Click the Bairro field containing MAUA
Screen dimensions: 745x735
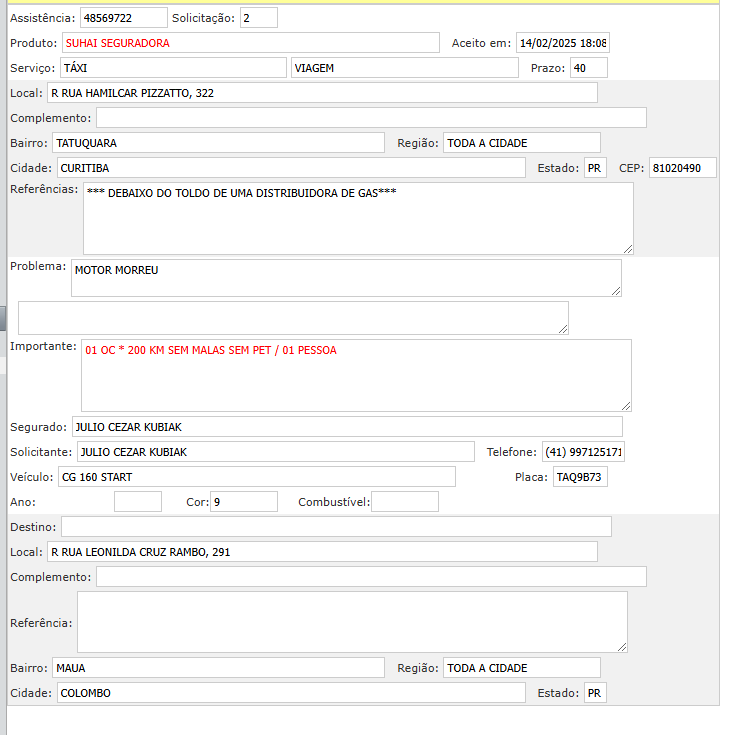(x=218, y=668)
